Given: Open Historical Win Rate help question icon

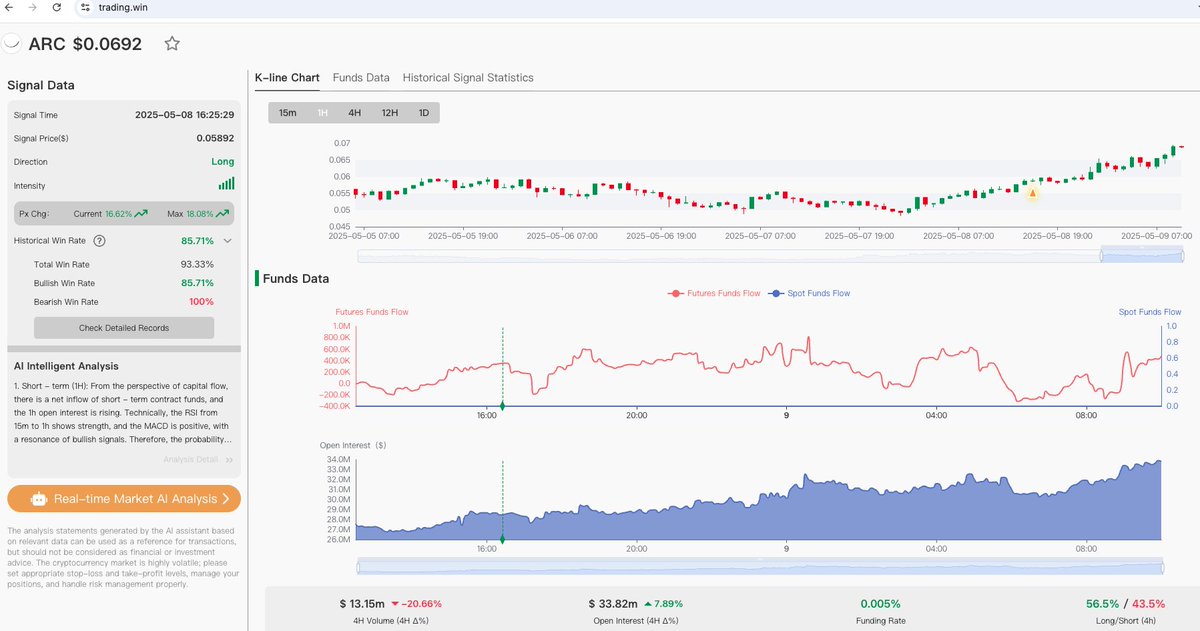Looking at the screenshot, I should (x=99, y=241).
